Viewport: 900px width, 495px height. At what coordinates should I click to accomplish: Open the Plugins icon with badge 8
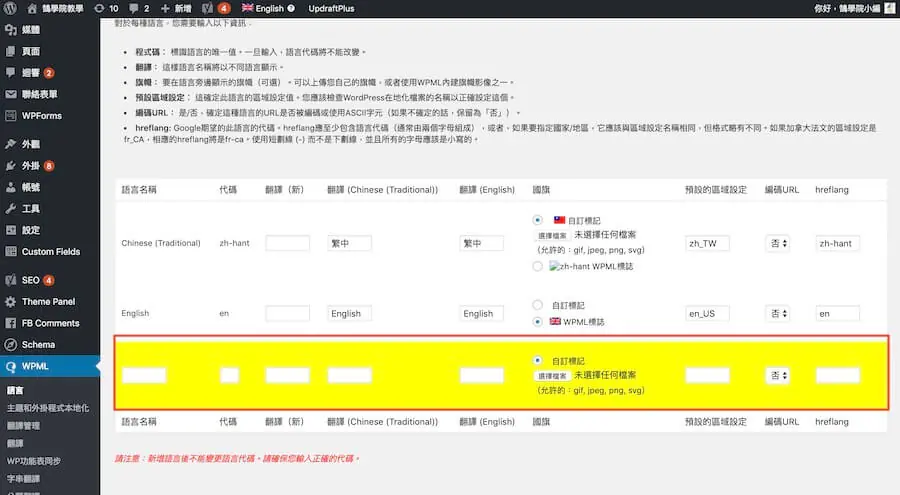click(x=10, y=165)
